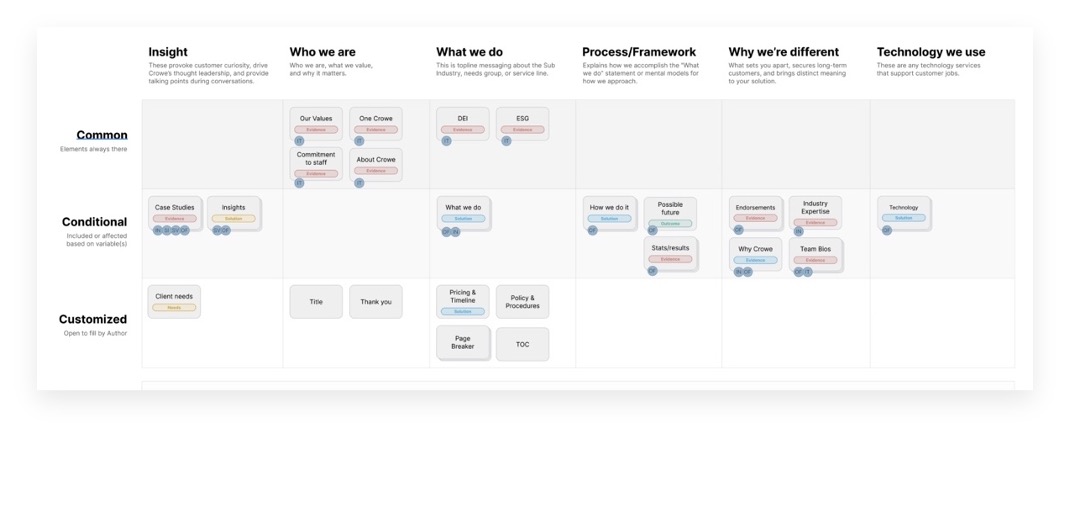Select the Page Breaker card
Screen dimensions: 1070x506
(463, 343)
